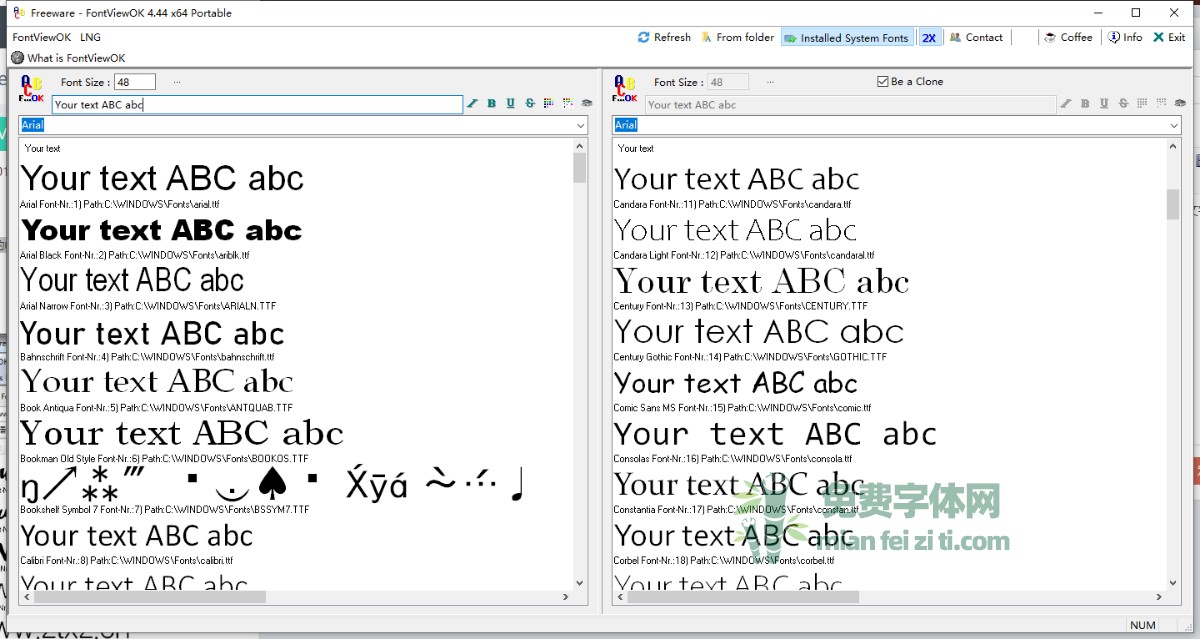The height and width of the screenshot is (639, 1200).
Task: Click the background color icon in right pane
Action: [1161, 104]
